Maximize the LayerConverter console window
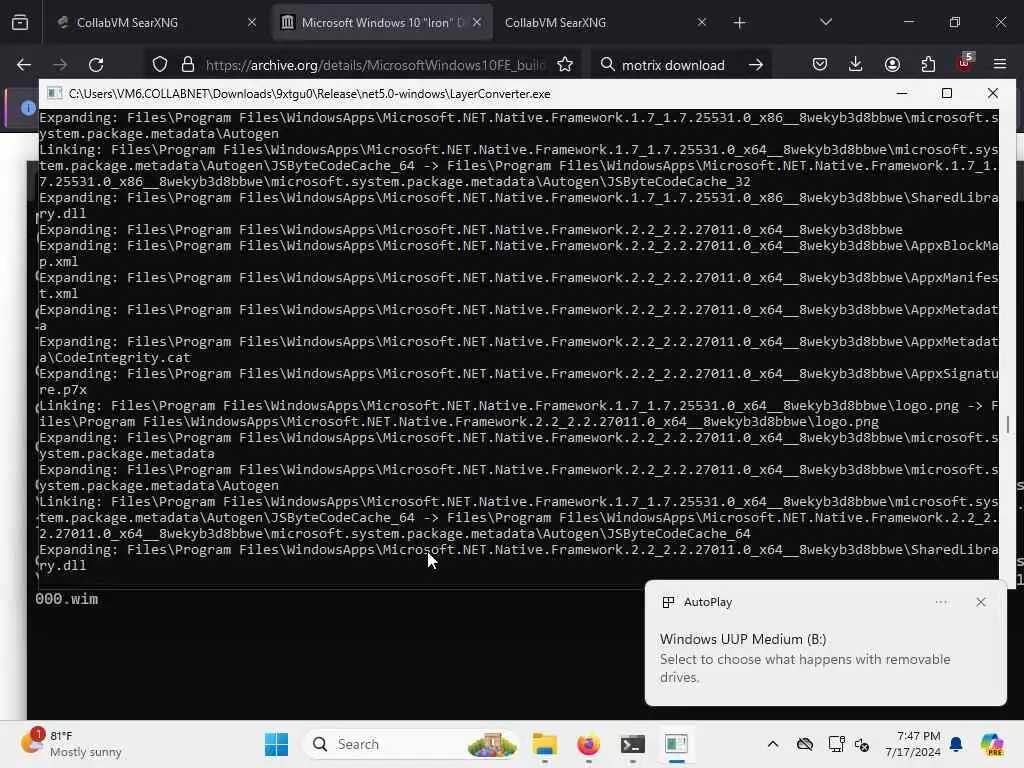Viewport: 1024px width, 768px height. pyautogui.click(x=947, y=93)
